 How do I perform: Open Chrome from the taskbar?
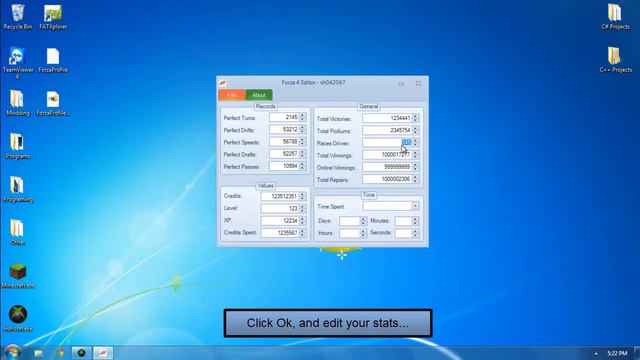[x=60, y=353]
